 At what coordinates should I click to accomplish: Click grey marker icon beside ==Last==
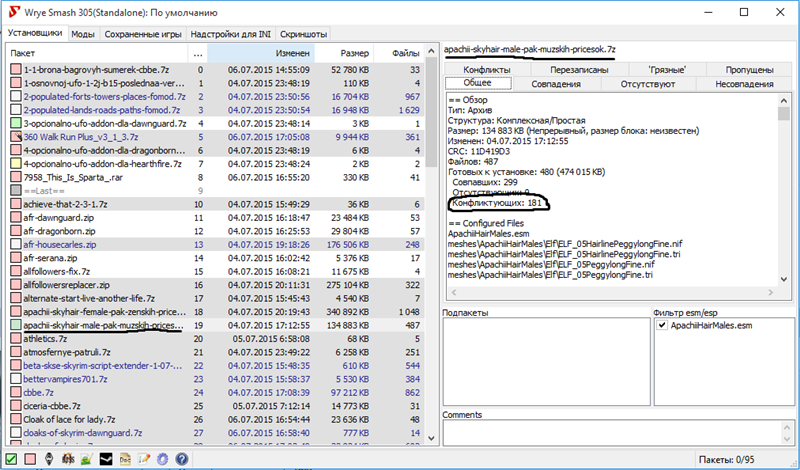click(16, 190)
